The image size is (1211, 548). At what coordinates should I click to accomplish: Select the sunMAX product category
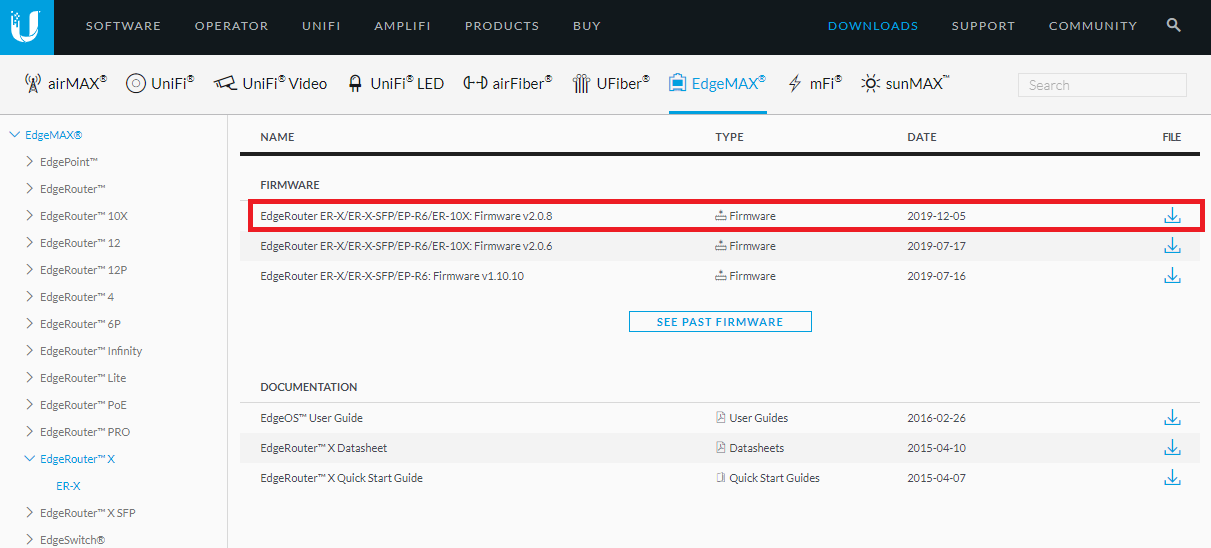tap(906, 84)
